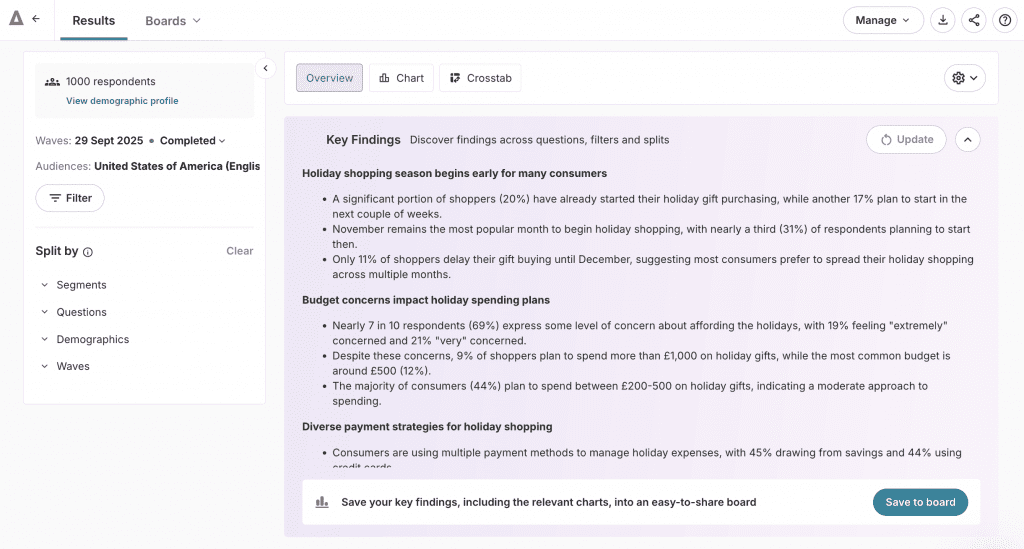Screen dimensions: 1024x549
Task: Open the help question mark icon
Action: (1005, 20)
